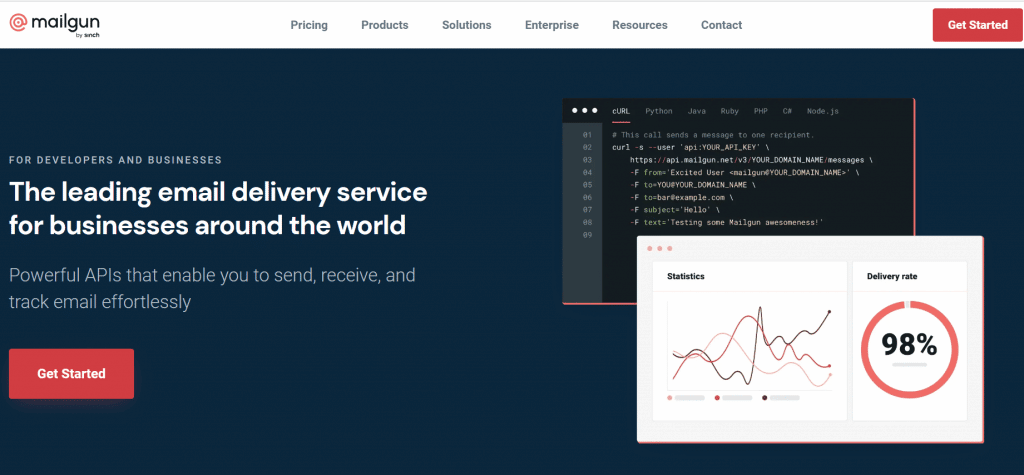Switch to the PHP code tab

click(761, 111)
